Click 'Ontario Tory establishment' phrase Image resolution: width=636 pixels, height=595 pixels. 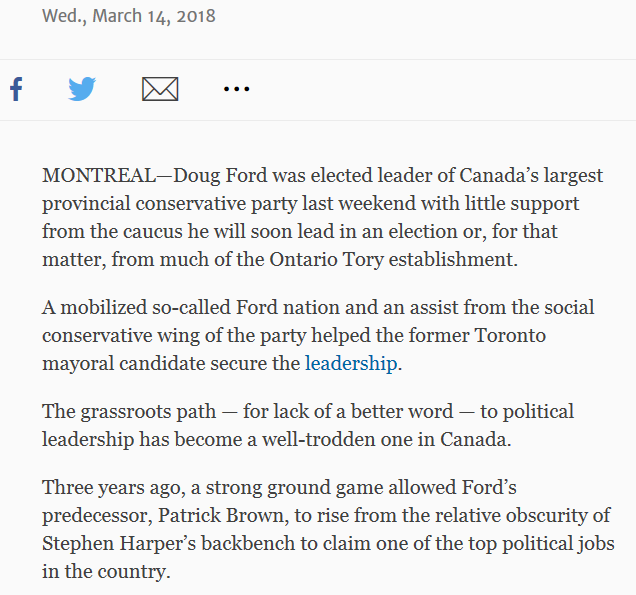pyautogui.click(x=393, y=260)
